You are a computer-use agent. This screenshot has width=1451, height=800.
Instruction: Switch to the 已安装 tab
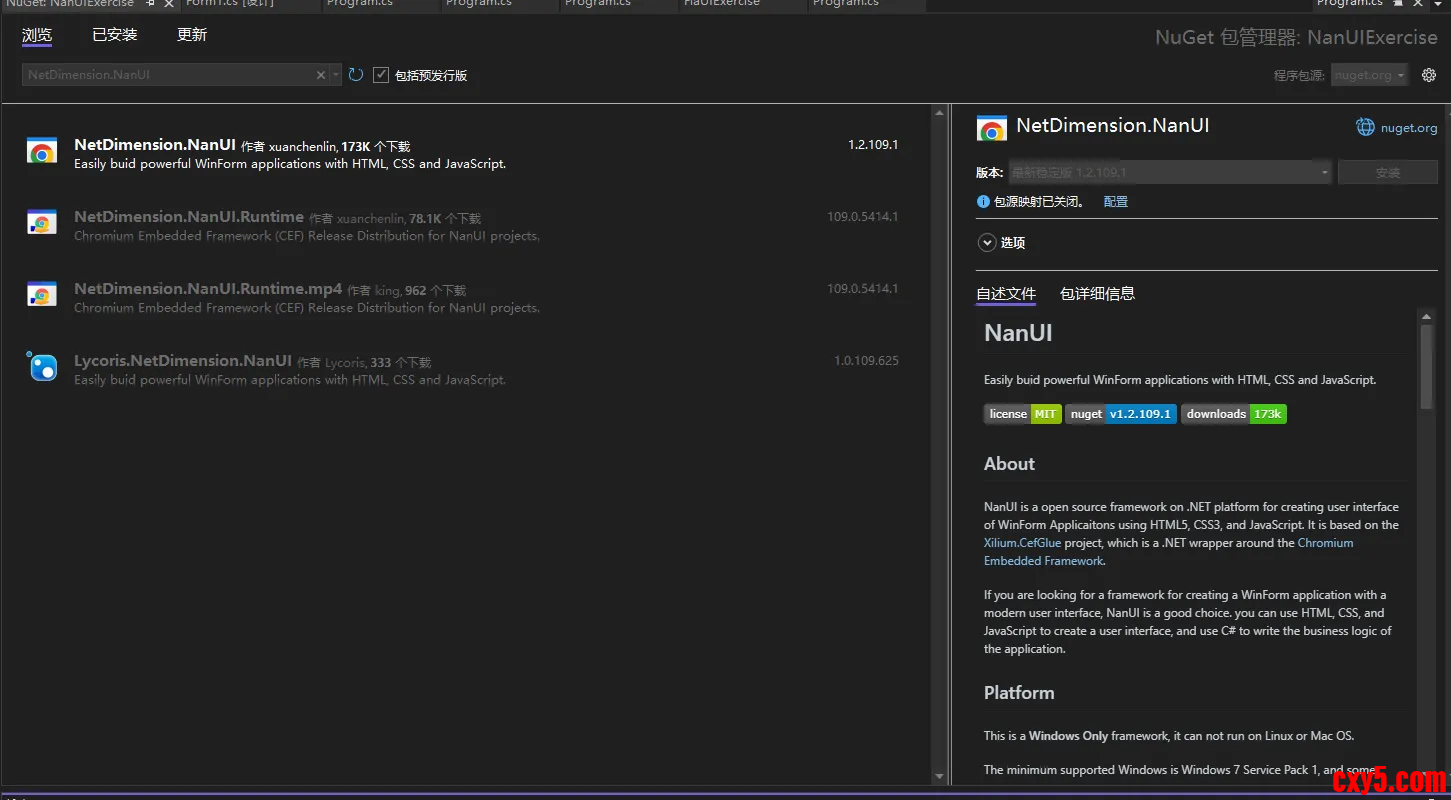[x=114, y=35]
